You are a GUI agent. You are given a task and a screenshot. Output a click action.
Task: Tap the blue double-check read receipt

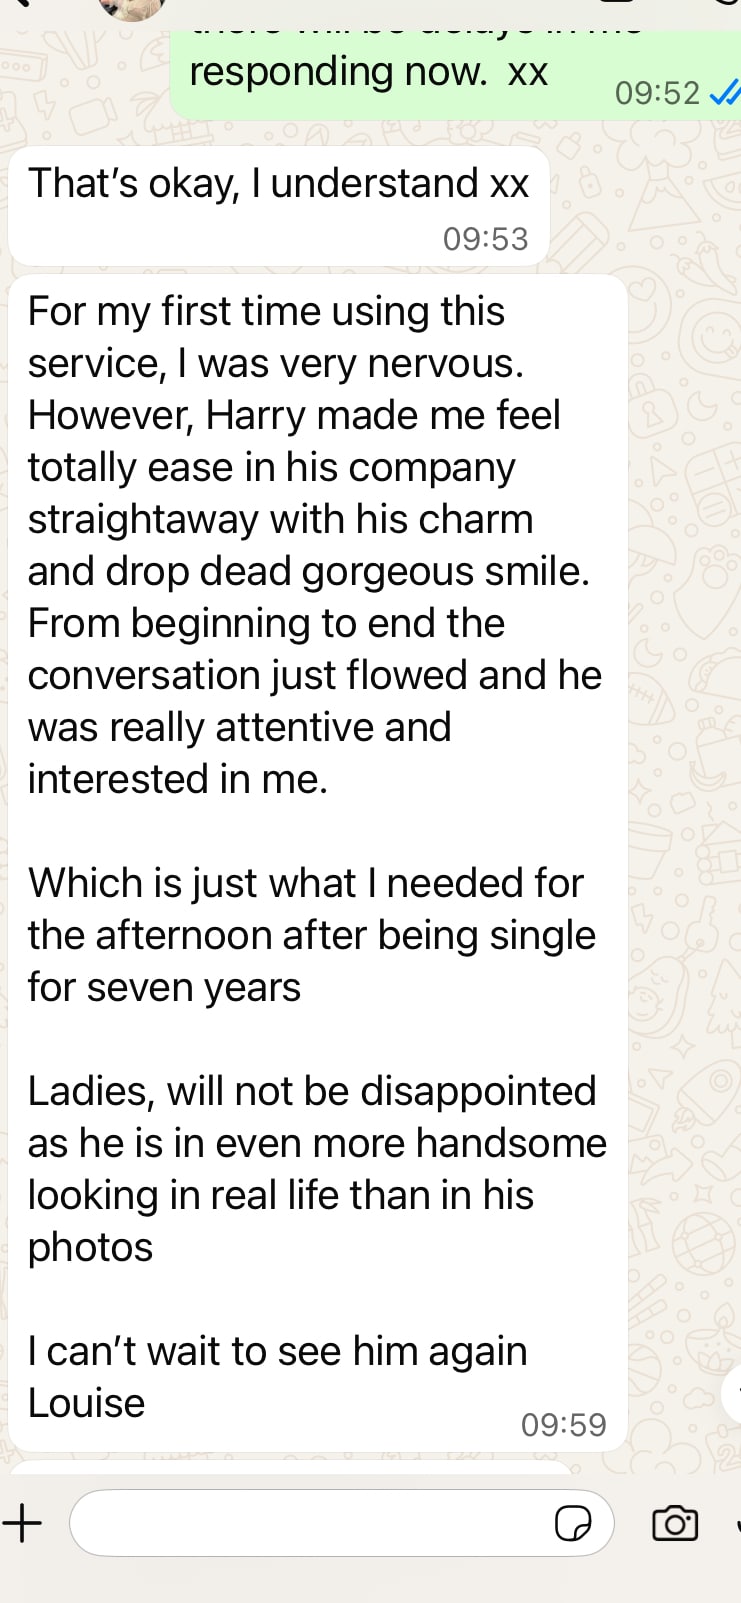click(724, 94)
